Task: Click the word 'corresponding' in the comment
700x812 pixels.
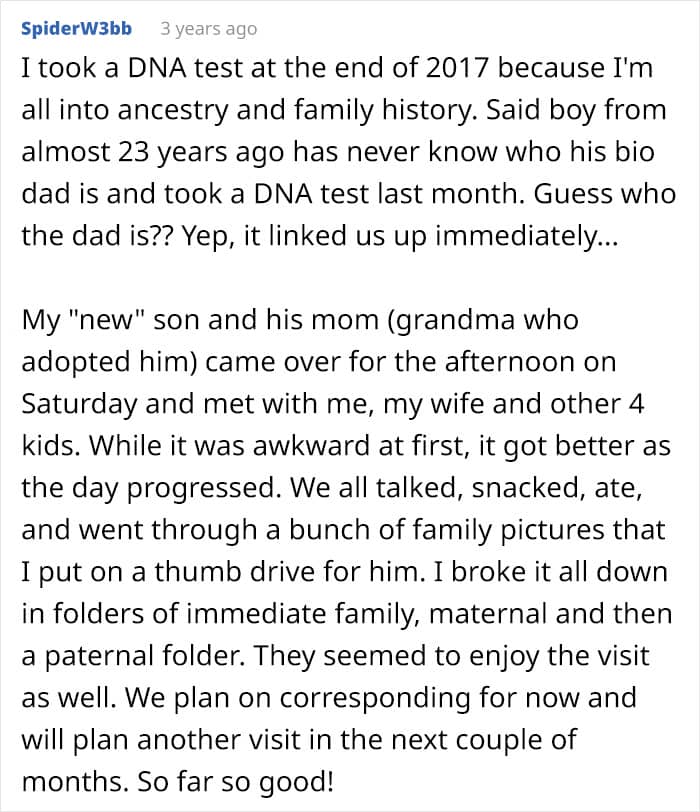Action: tap(375, 698)
